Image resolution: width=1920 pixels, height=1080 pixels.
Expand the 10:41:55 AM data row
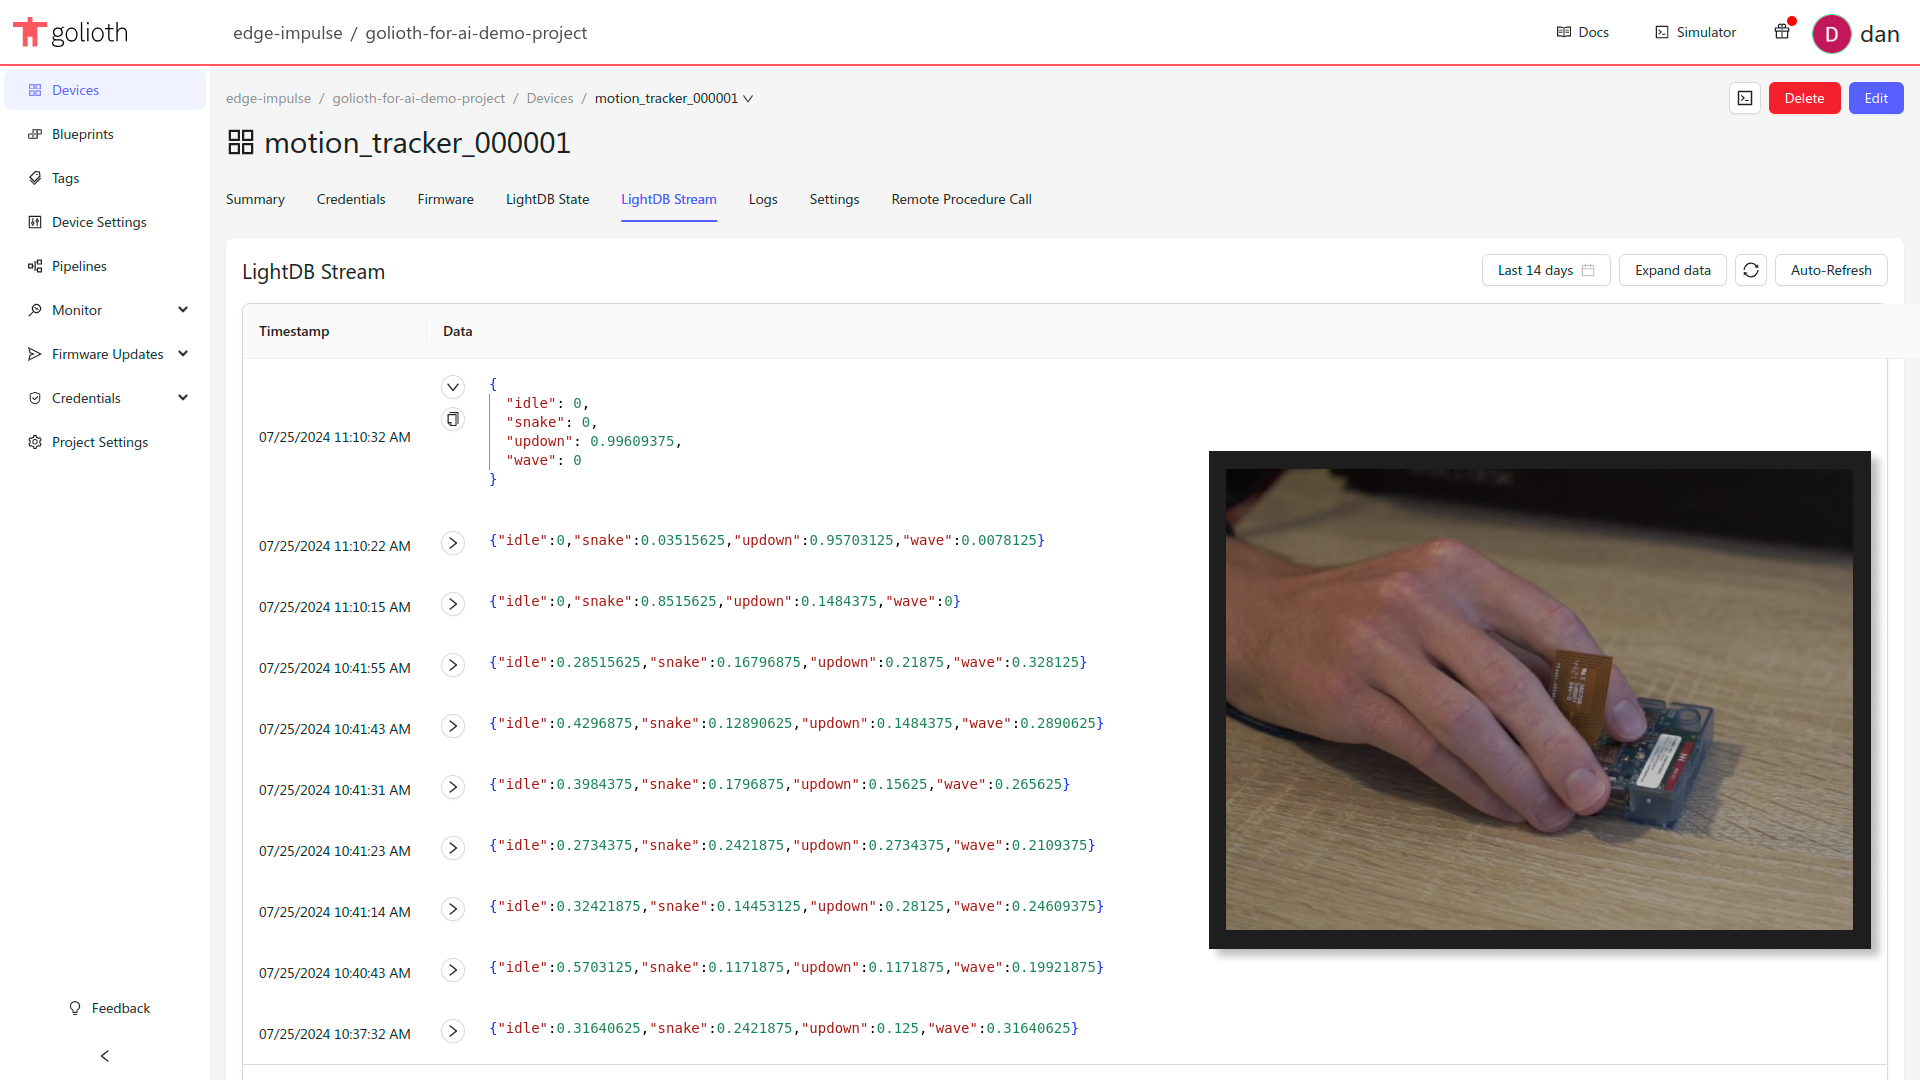[453, 665]
